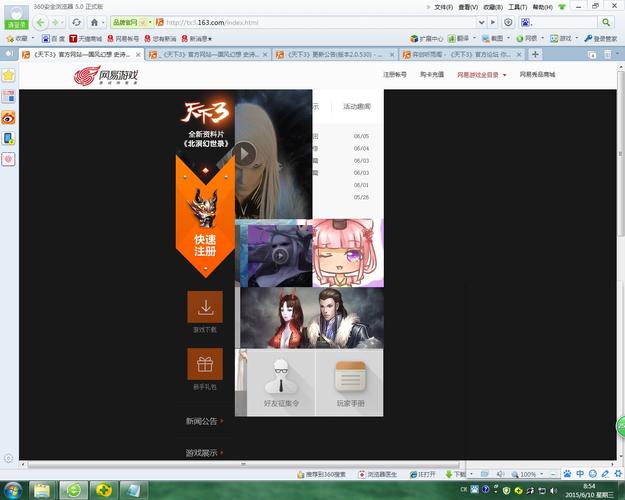
Task: Expand the 截图 dropdown arrow
Action: click(508, 38)
